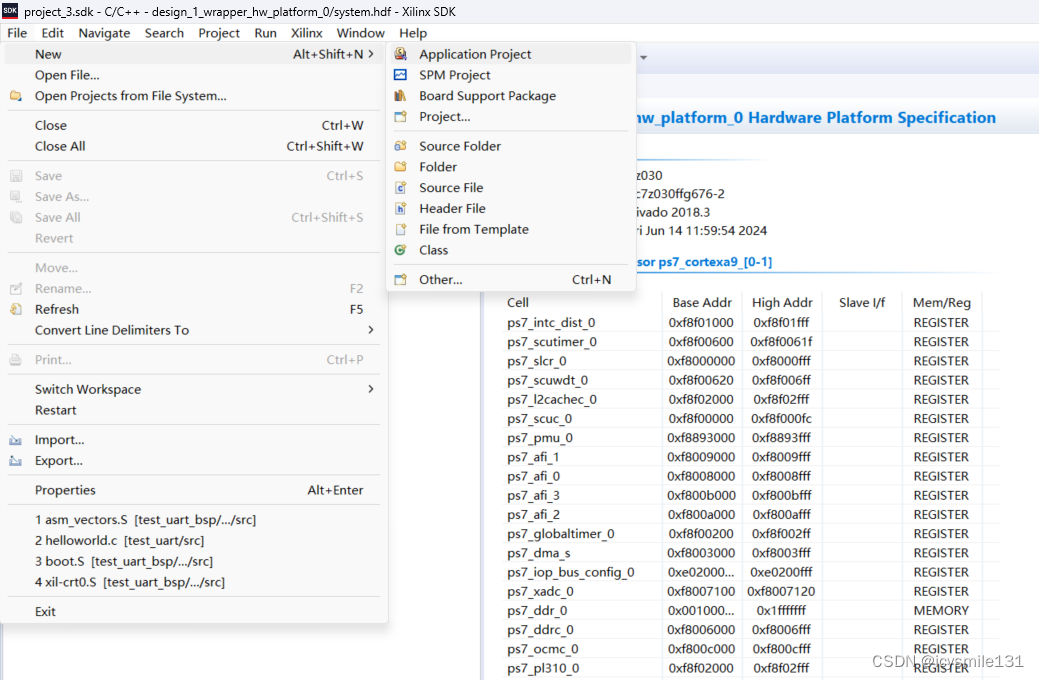Viewport: 1039px width, 680px height.
Task: Click the Slave I/f column header
Action: click(861, 303)
